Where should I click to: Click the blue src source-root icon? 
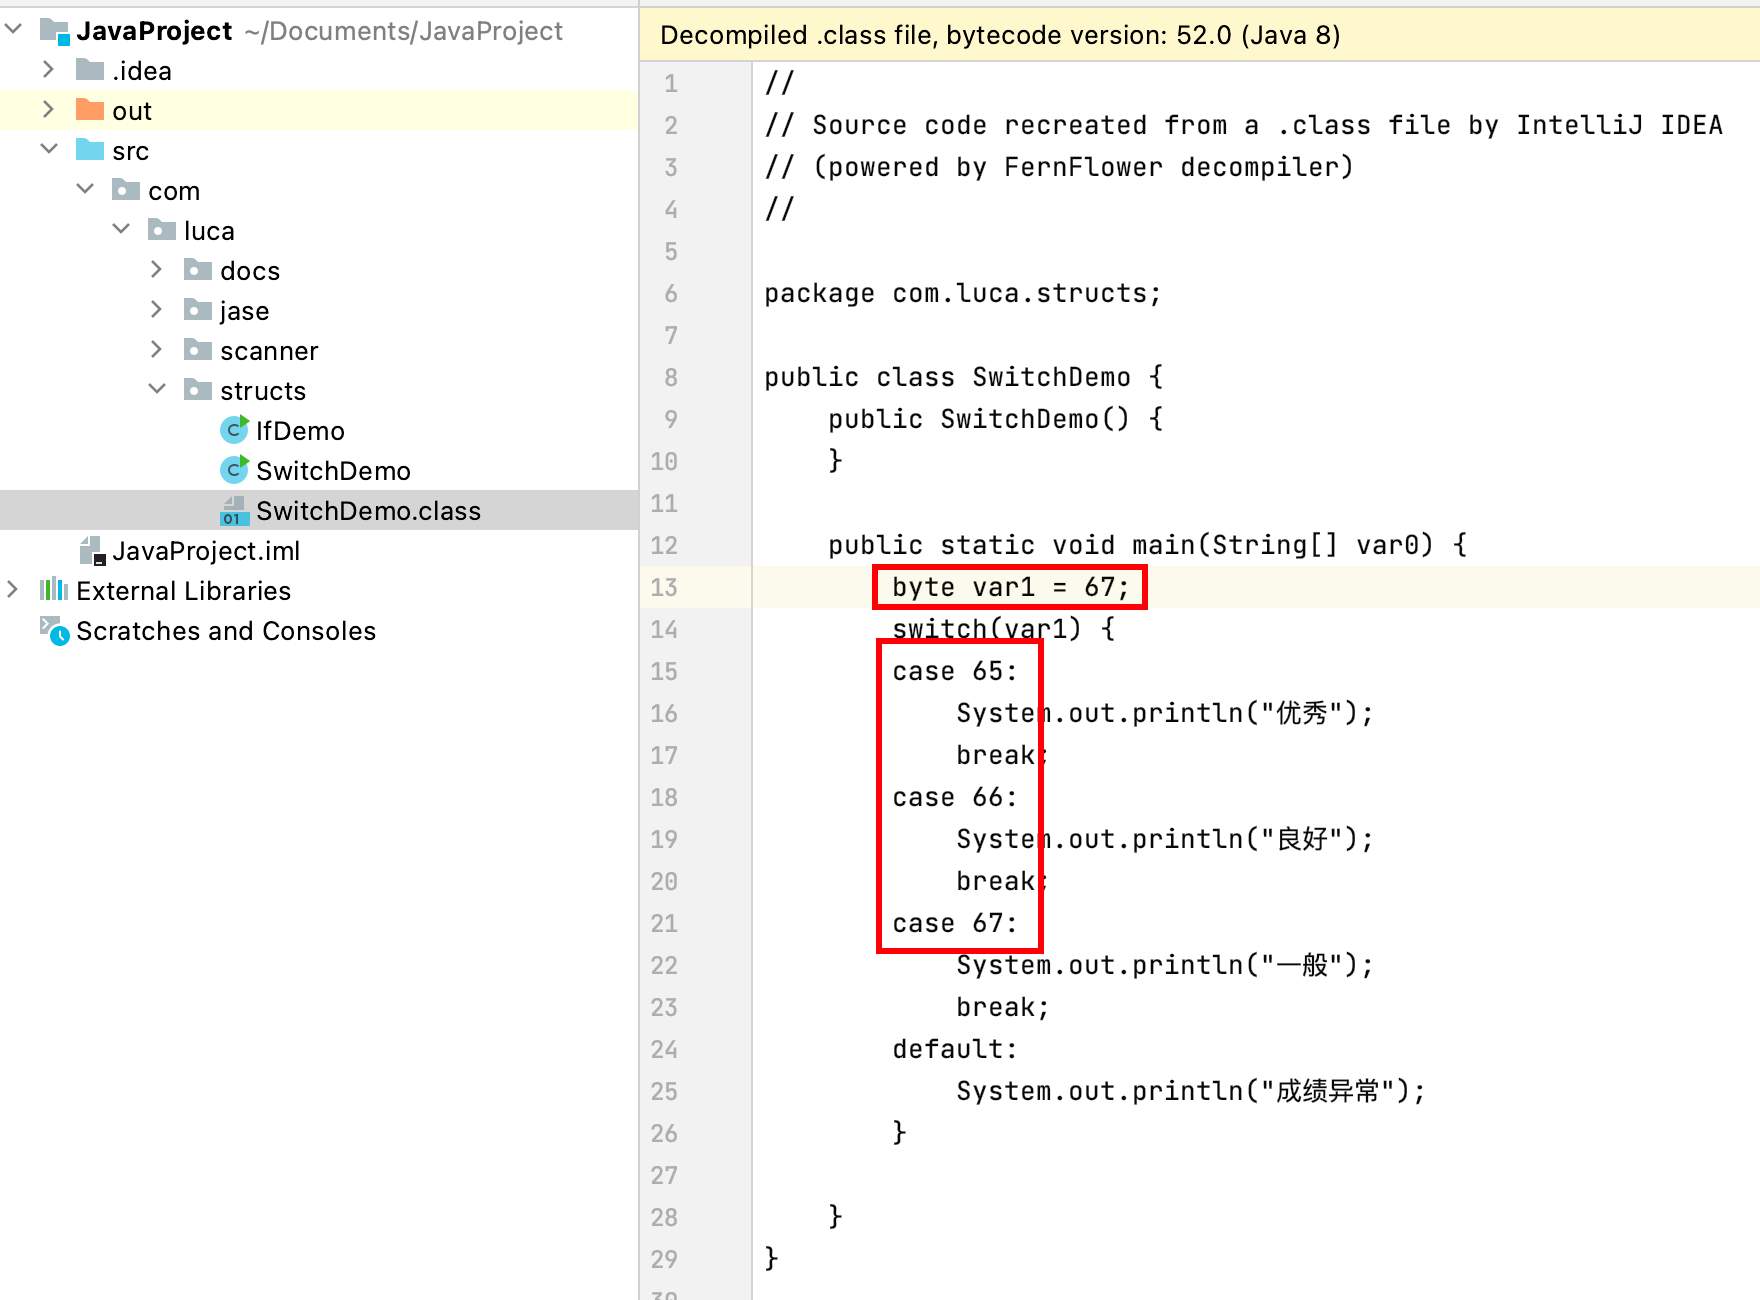(x=90, y=149)
